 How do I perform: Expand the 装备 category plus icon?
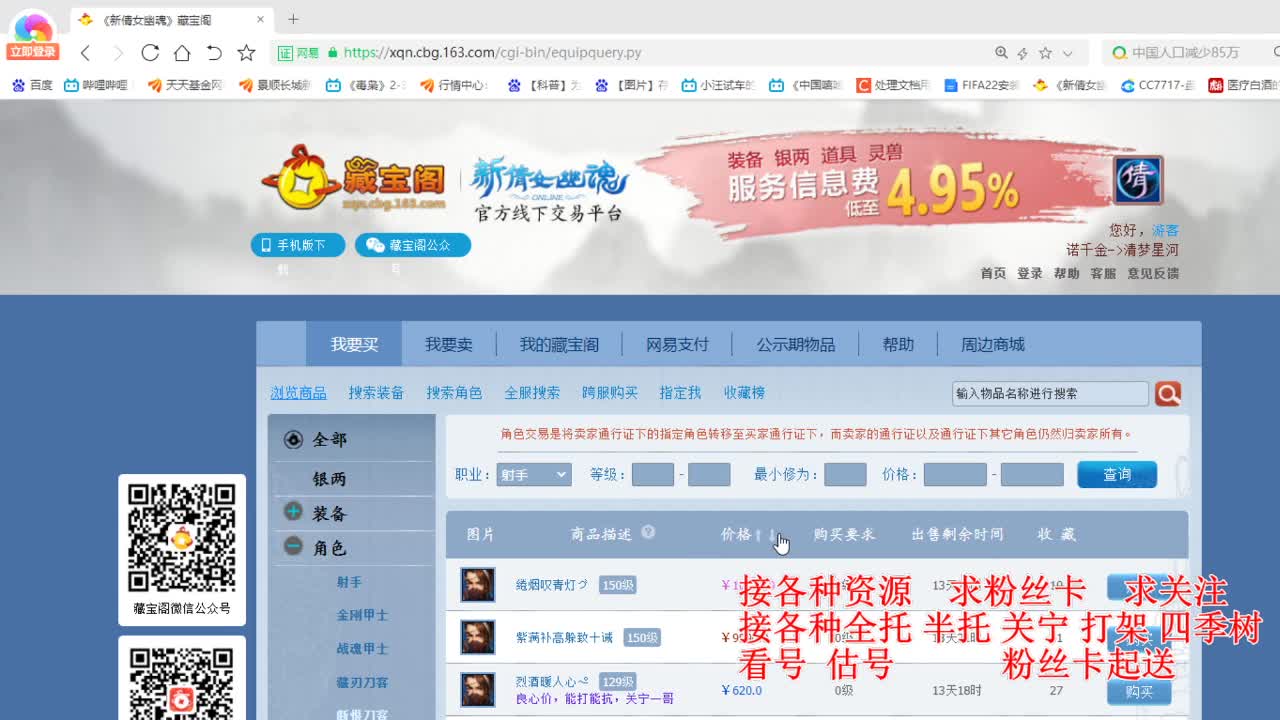click(x=293, y=512)
